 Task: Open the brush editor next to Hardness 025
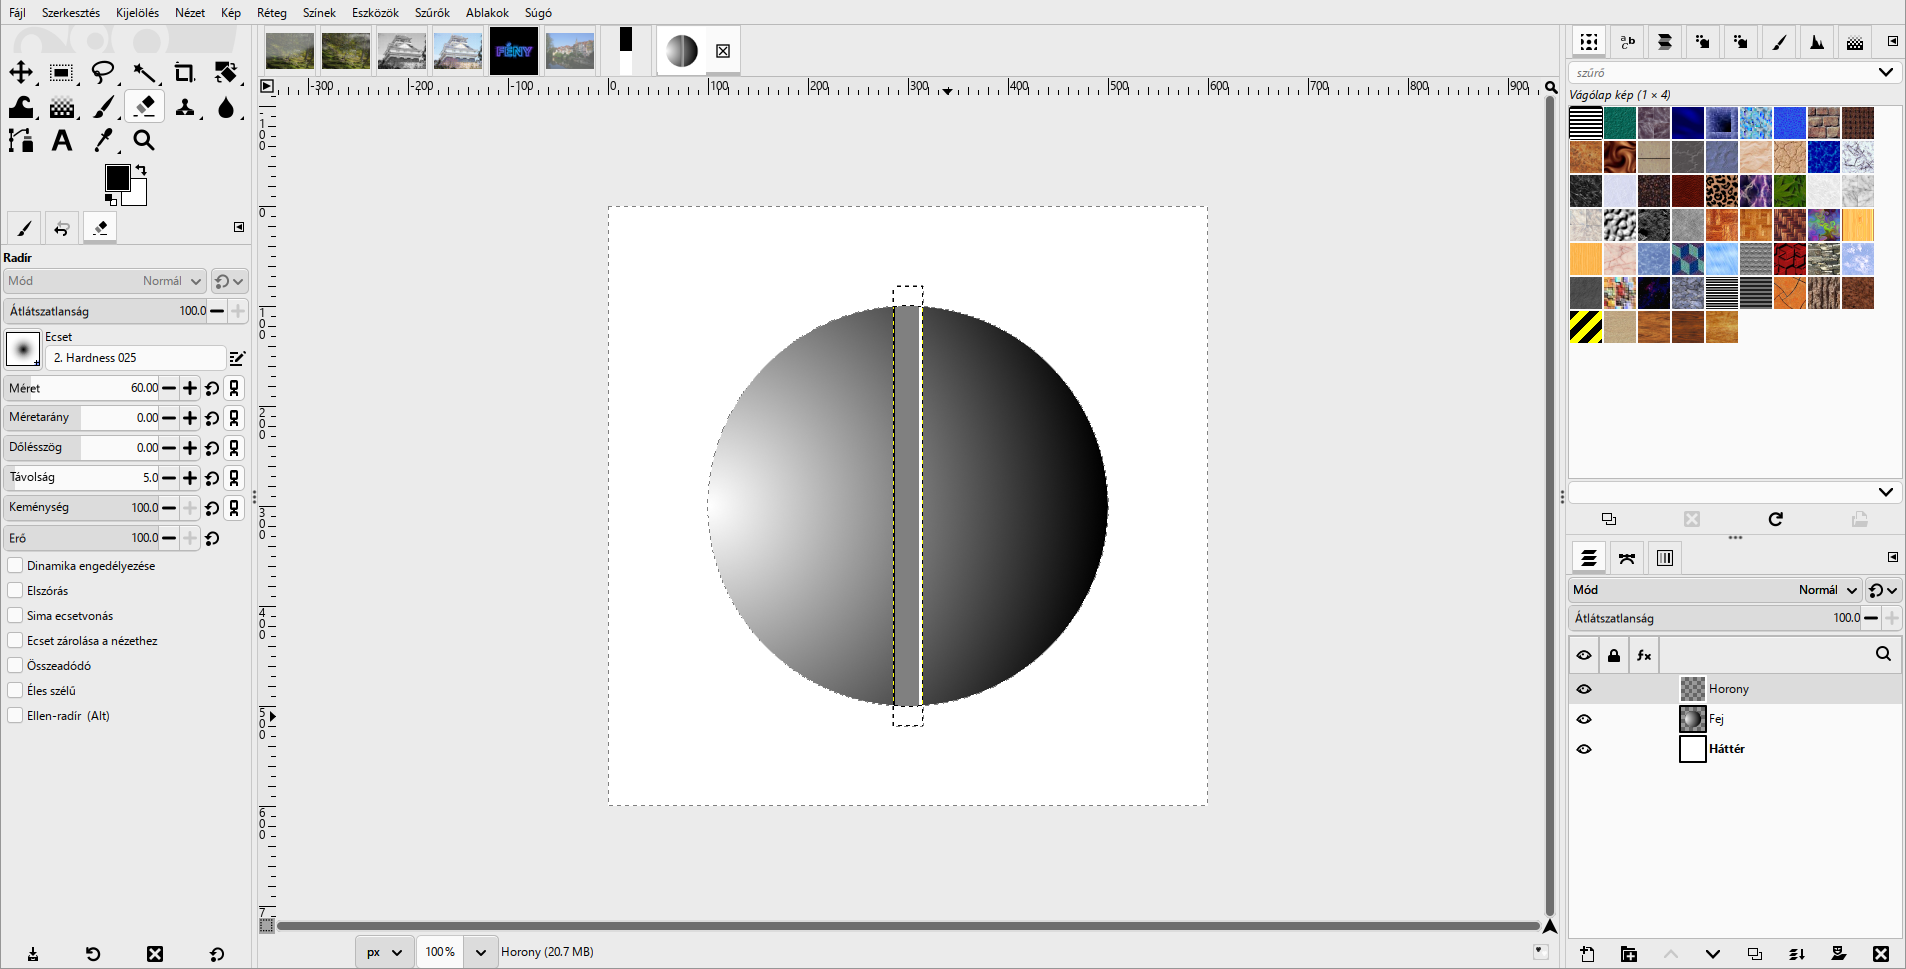(237, 358)
